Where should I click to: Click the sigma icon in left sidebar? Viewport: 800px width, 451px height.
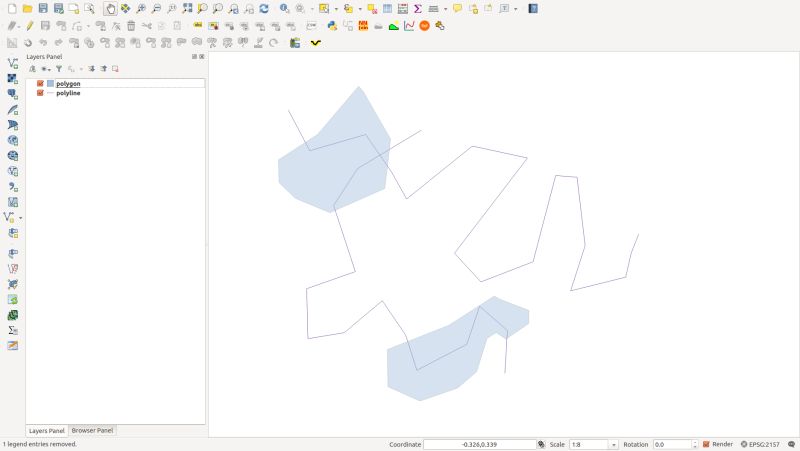point(13,330)
